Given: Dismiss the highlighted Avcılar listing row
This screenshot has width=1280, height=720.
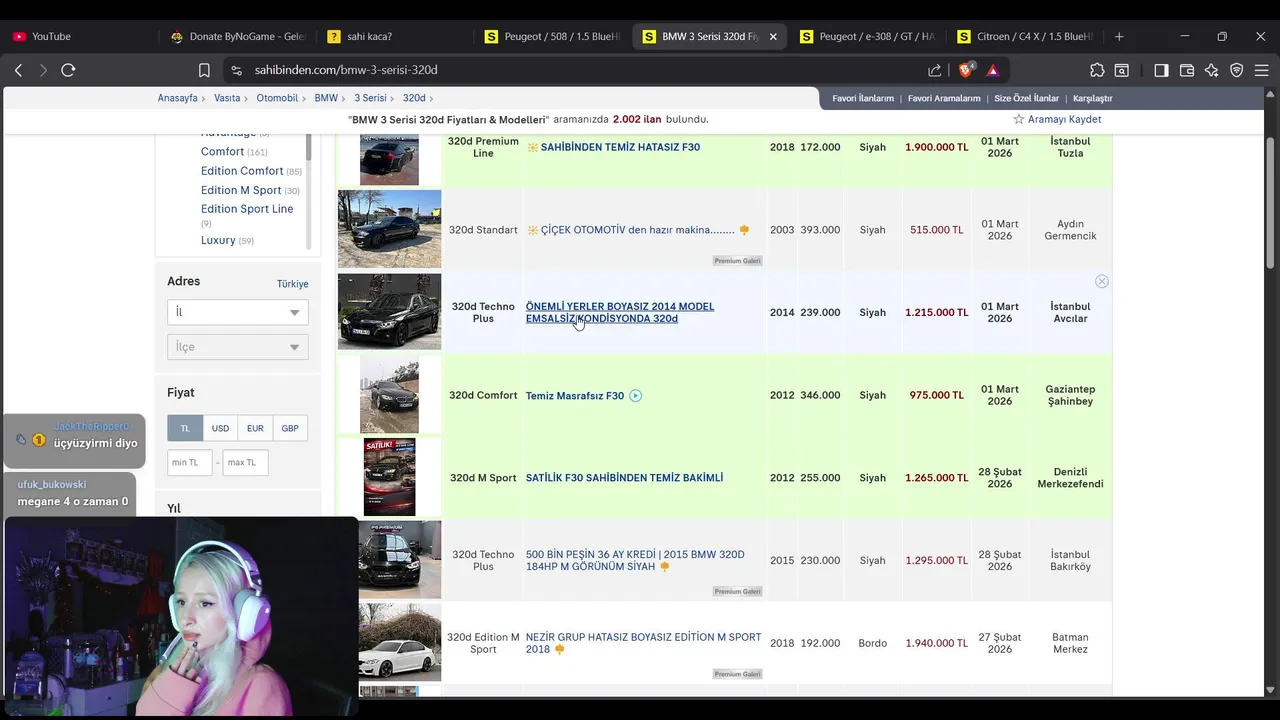Looking at the screenshot, I should [x=1101, y=281].
